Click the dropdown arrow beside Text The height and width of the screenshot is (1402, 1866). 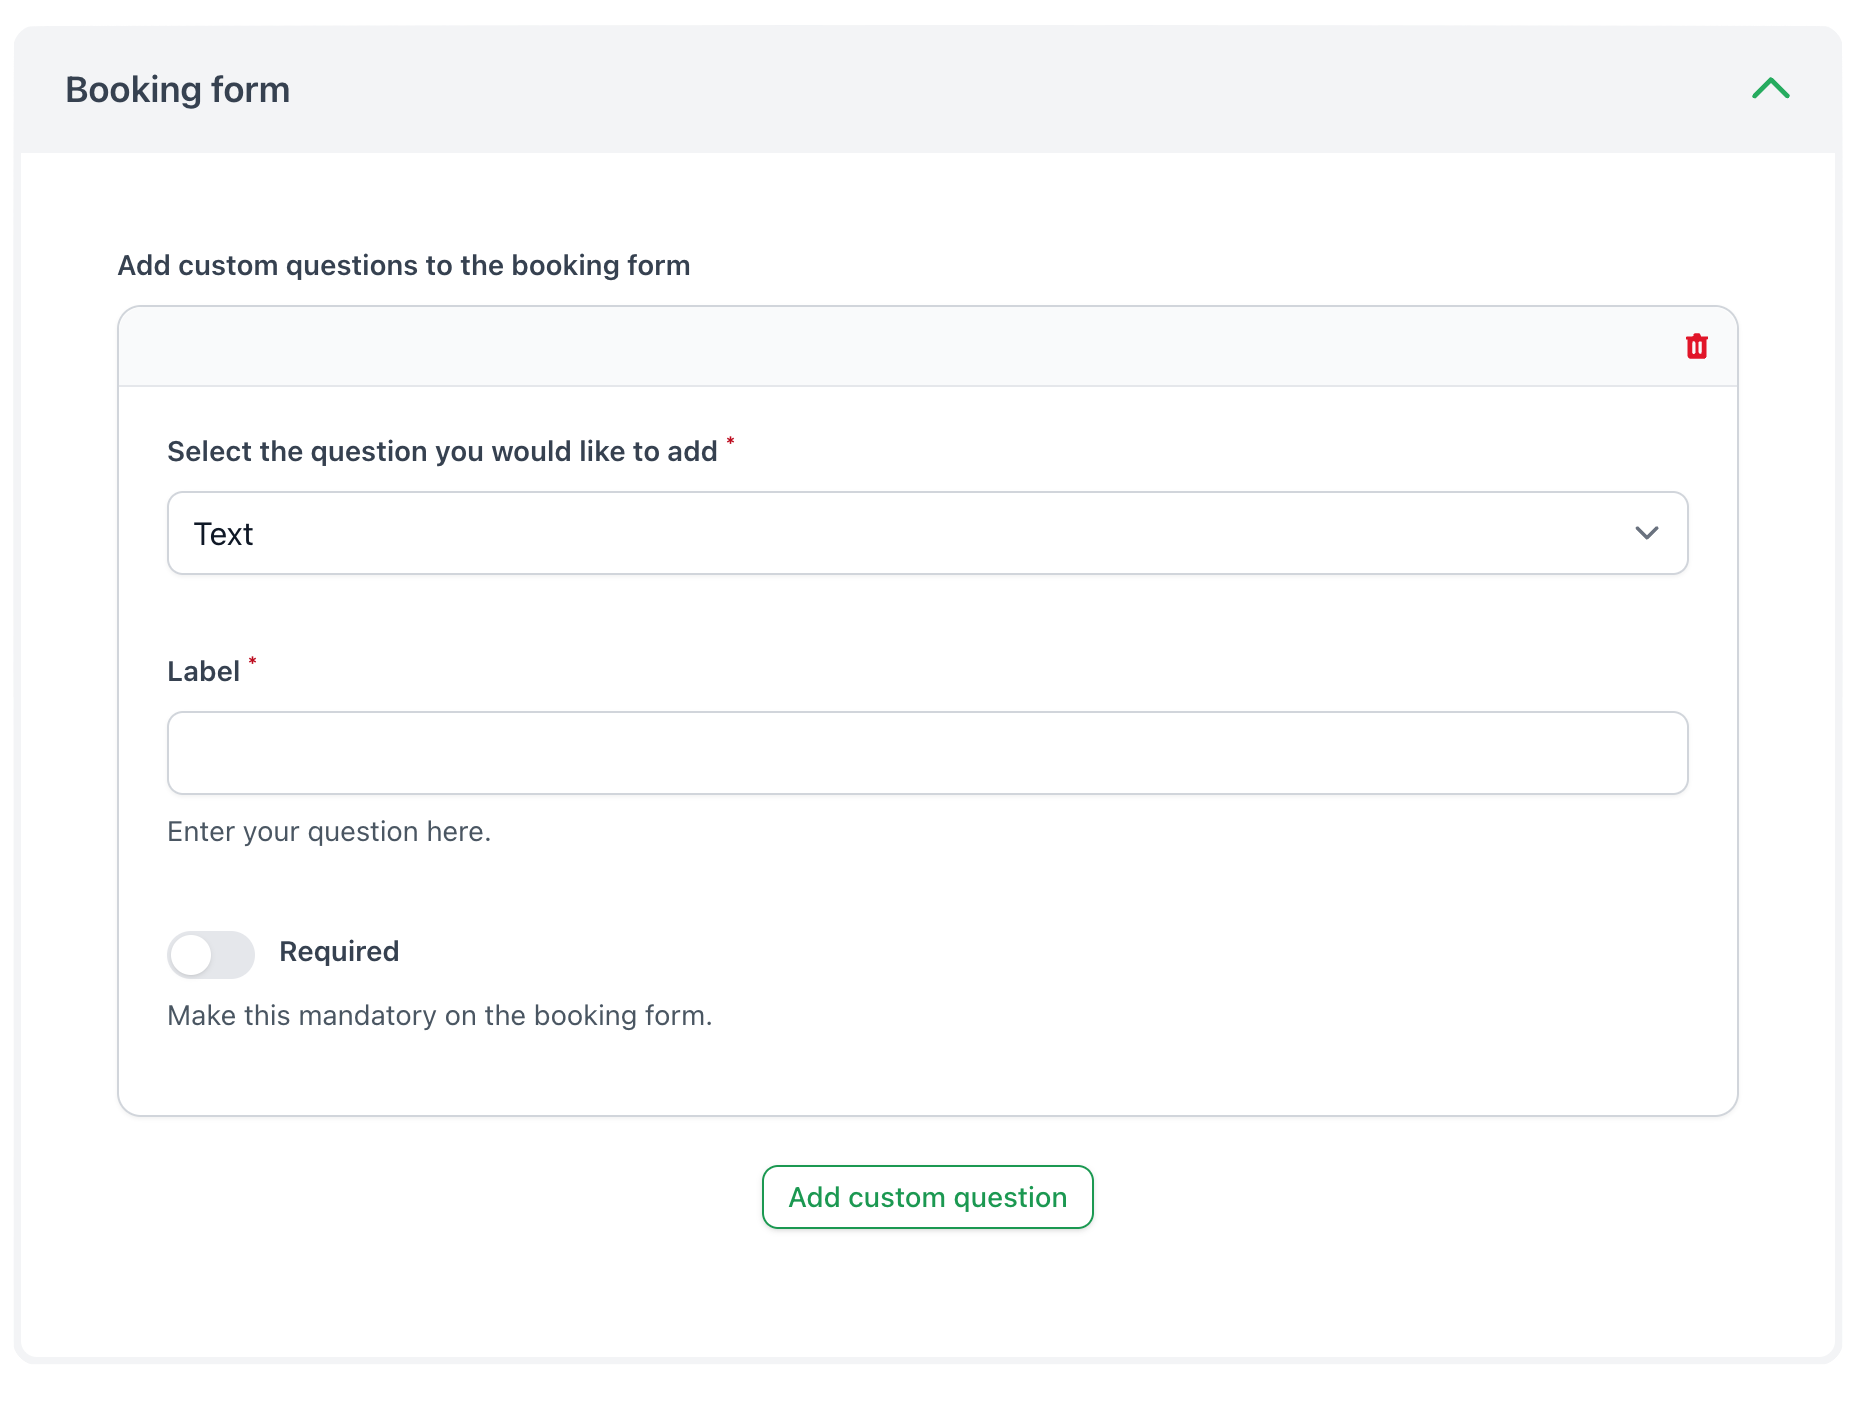(x=1646, y=533)
